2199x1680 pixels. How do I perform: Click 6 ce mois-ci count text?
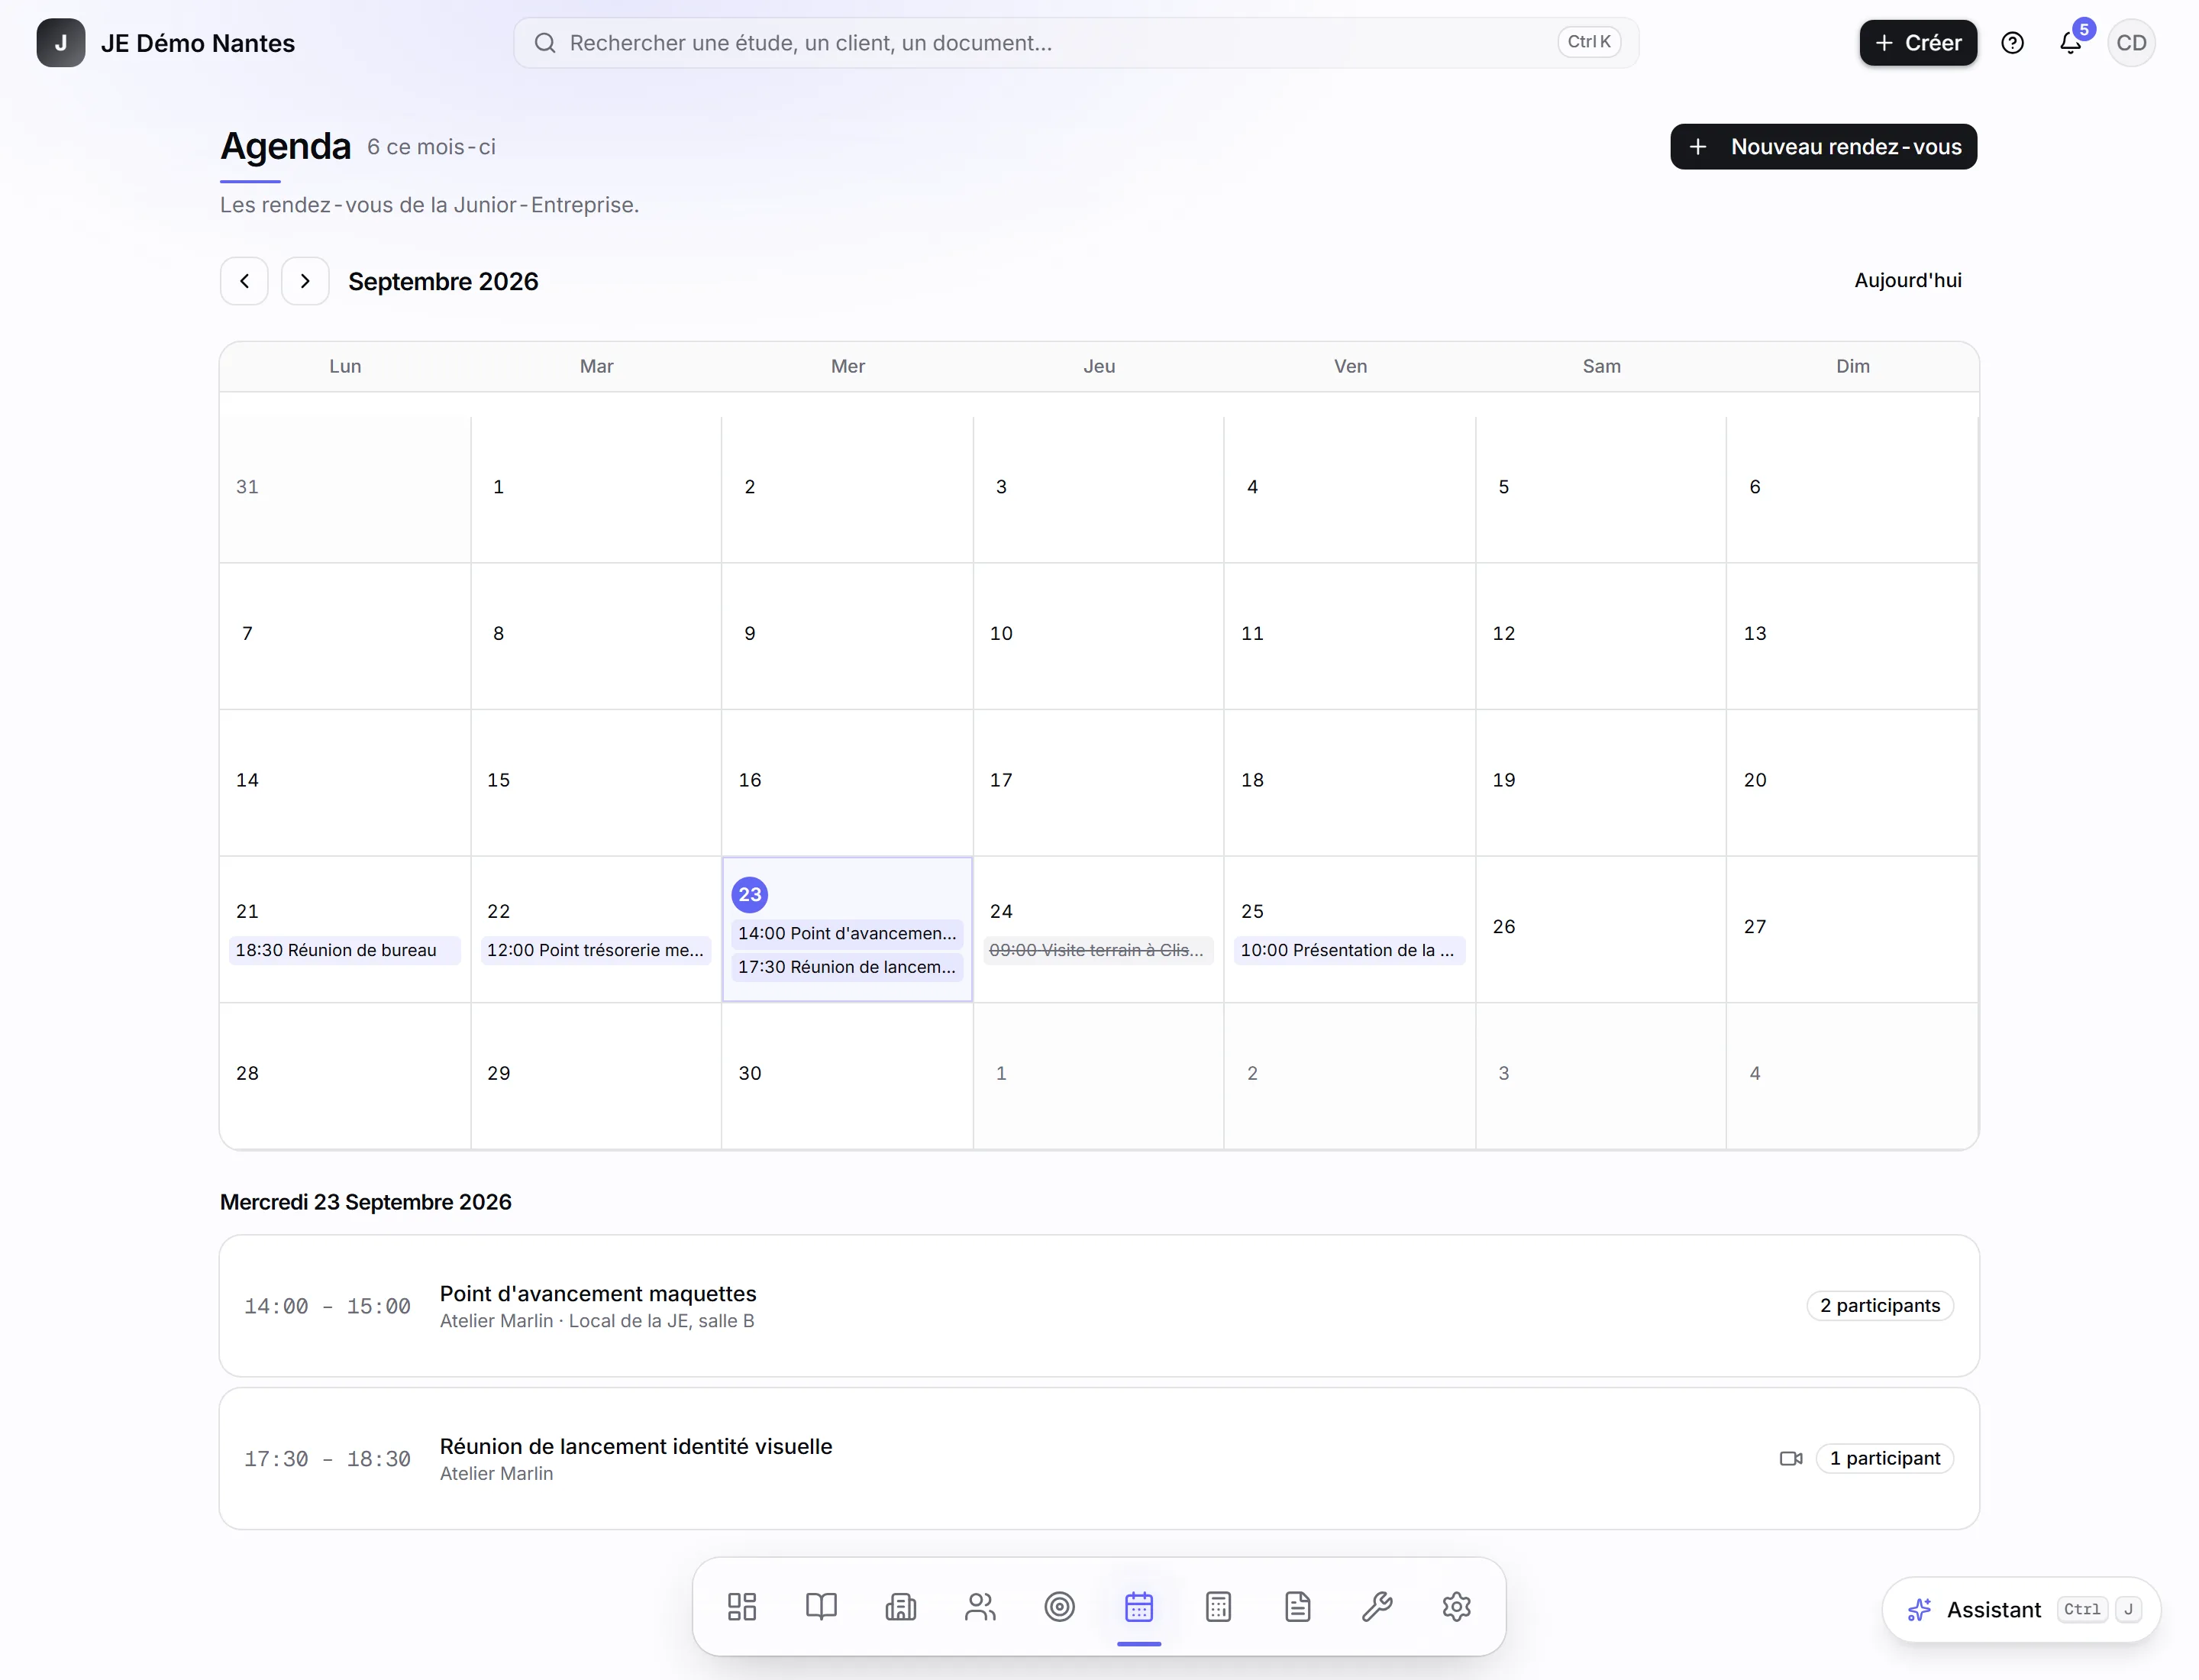431,147
